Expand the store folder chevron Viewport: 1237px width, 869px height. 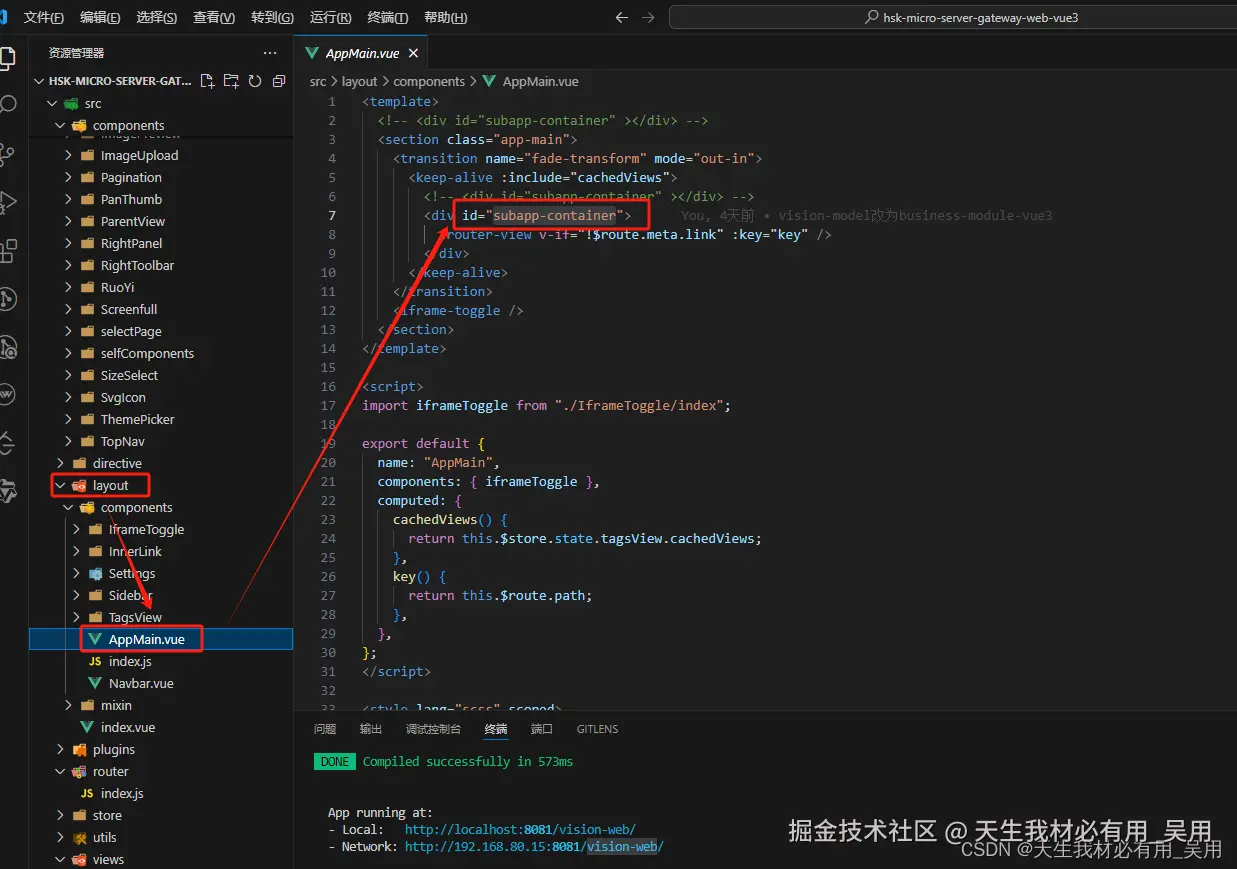coord(61,815)
